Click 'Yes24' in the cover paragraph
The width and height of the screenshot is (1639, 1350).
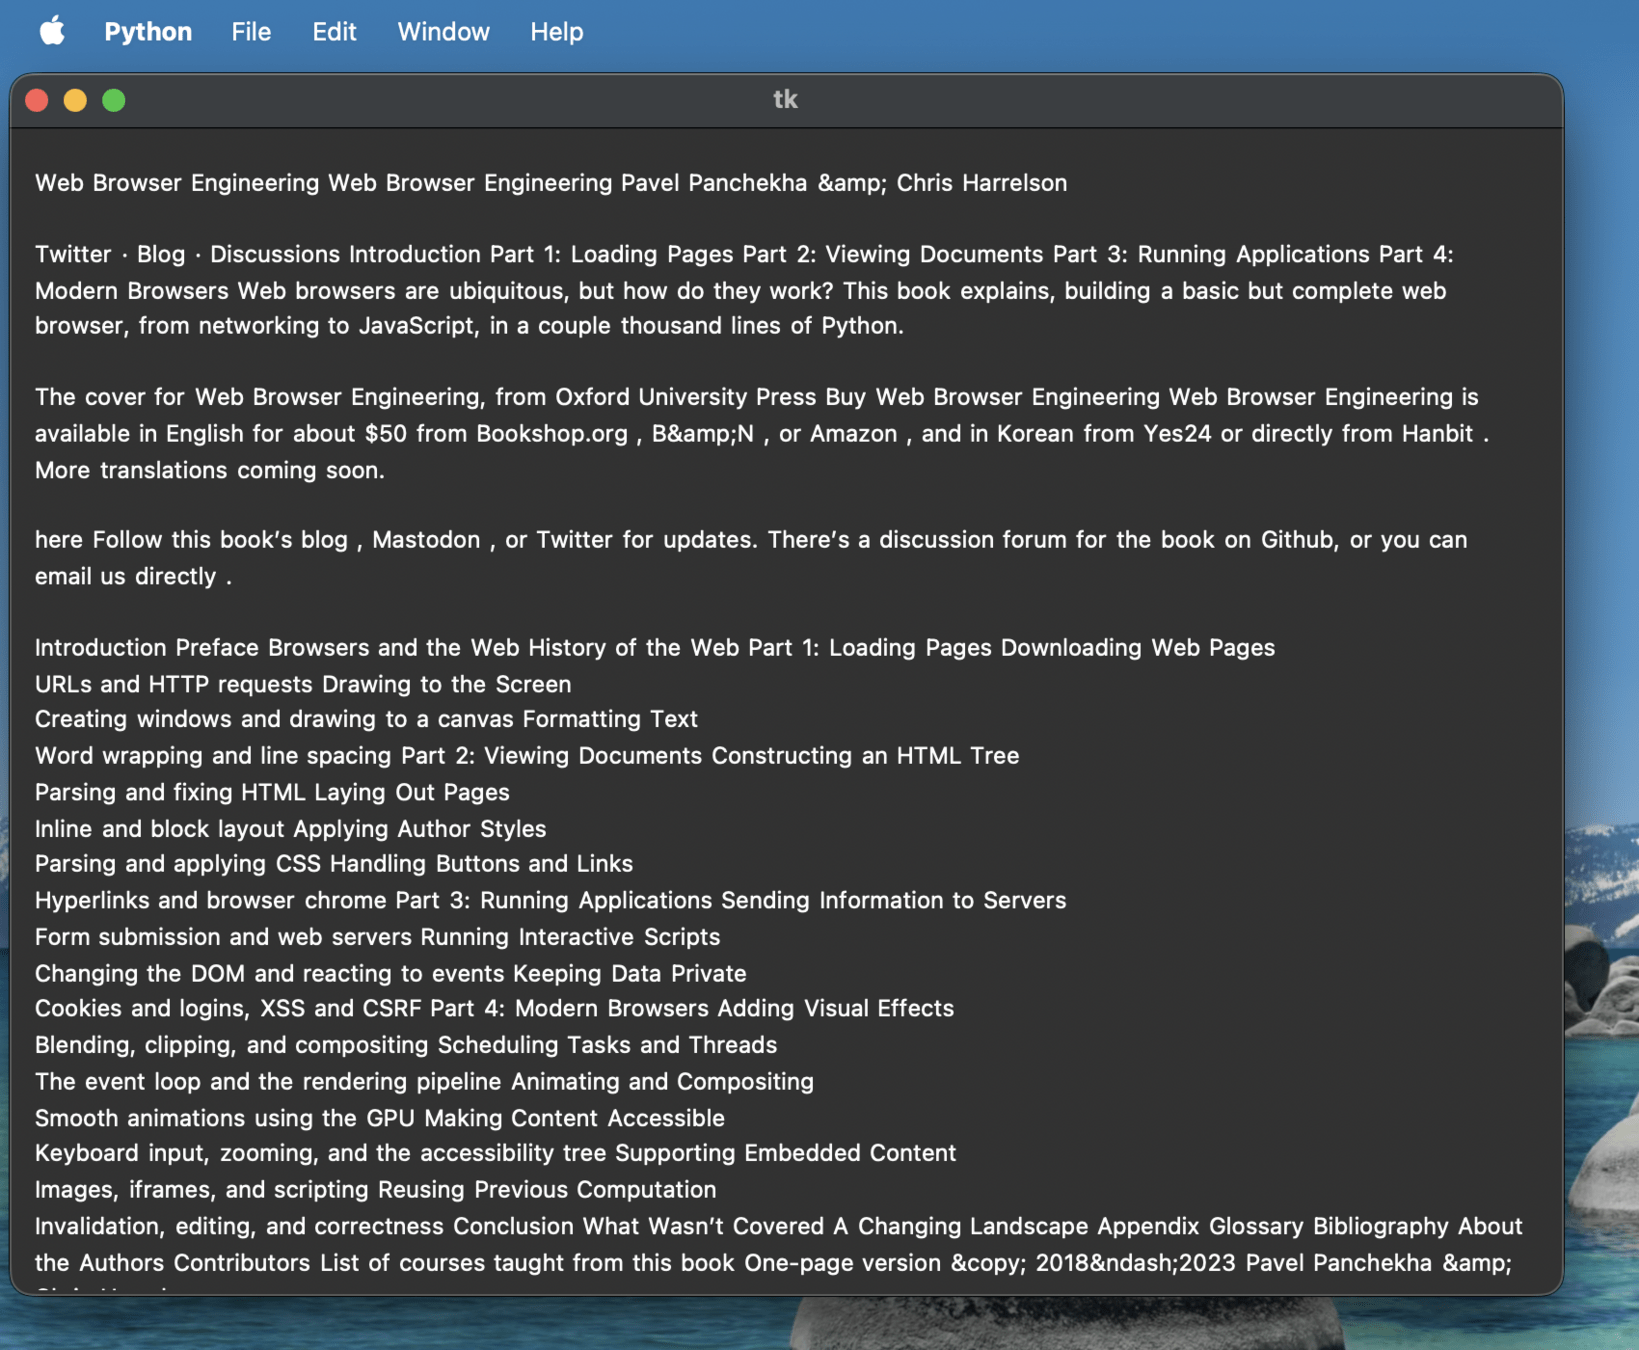[x=1177, y=434]
